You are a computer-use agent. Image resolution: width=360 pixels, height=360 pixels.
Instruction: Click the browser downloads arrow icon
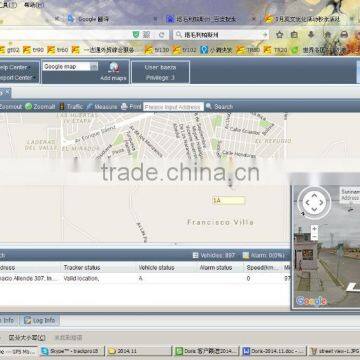pyautogui.click(x=311, y=35)
